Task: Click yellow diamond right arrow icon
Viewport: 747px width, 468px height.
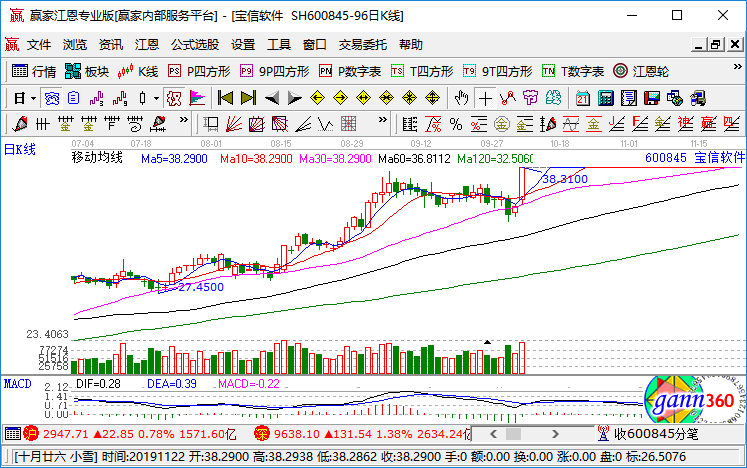Action: click(x=340, y=99)
